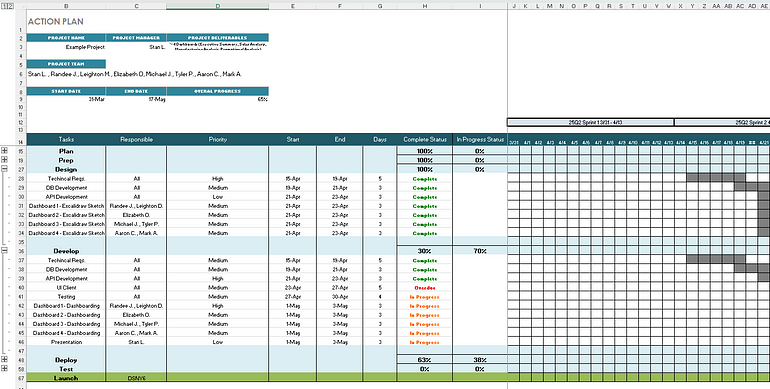Select Deploy 63% complete status cell
The height and width of the screenshot is (389, 770).
[x=425, y=360]
